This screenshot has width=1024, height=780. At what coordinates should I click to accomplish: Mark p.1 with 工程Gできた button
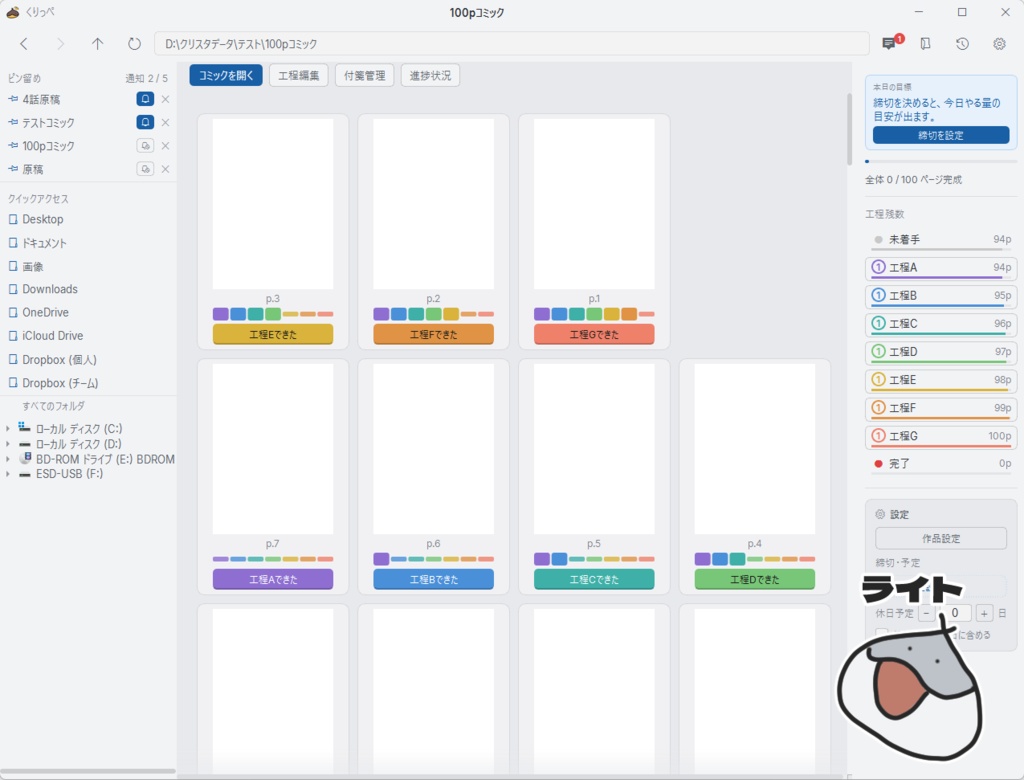coord(594,334)
